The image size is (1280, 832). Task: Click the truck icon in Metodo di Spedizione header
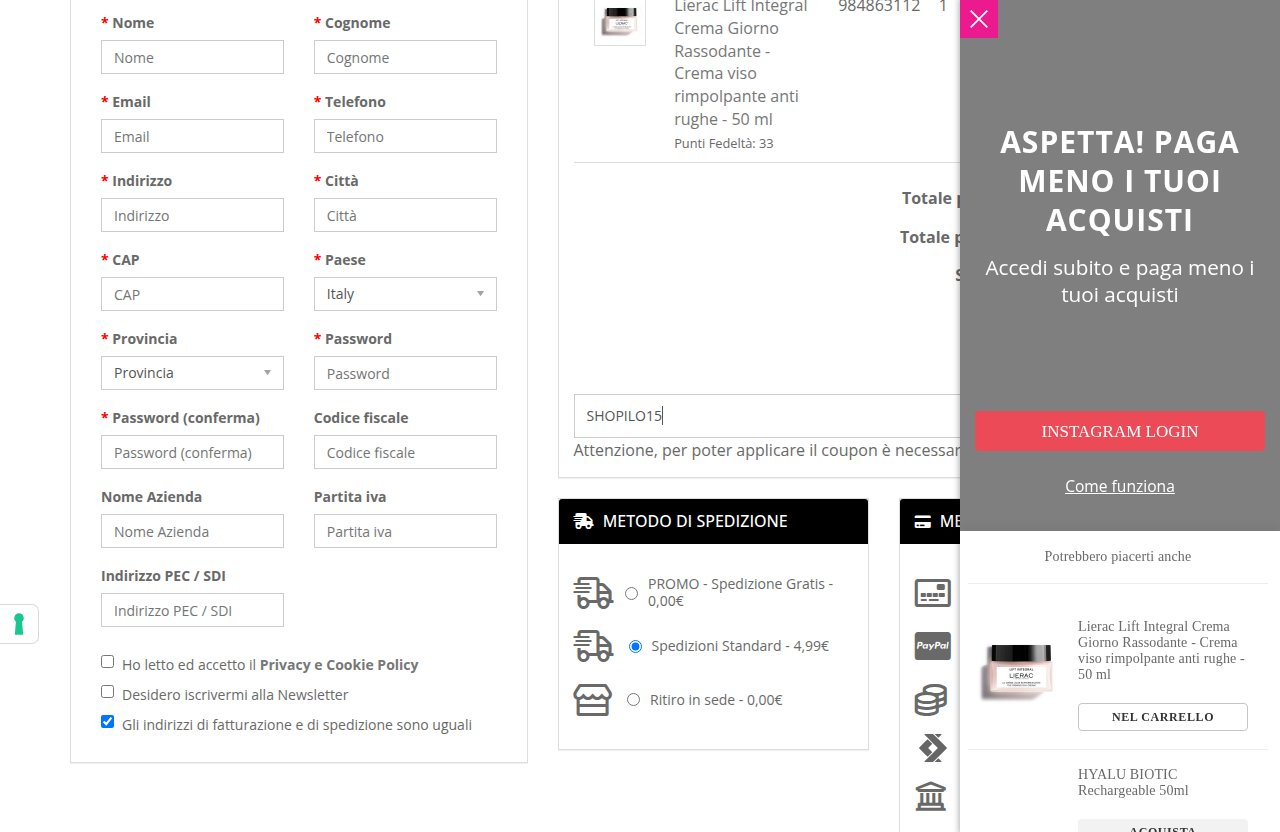[x=584, y=521]
